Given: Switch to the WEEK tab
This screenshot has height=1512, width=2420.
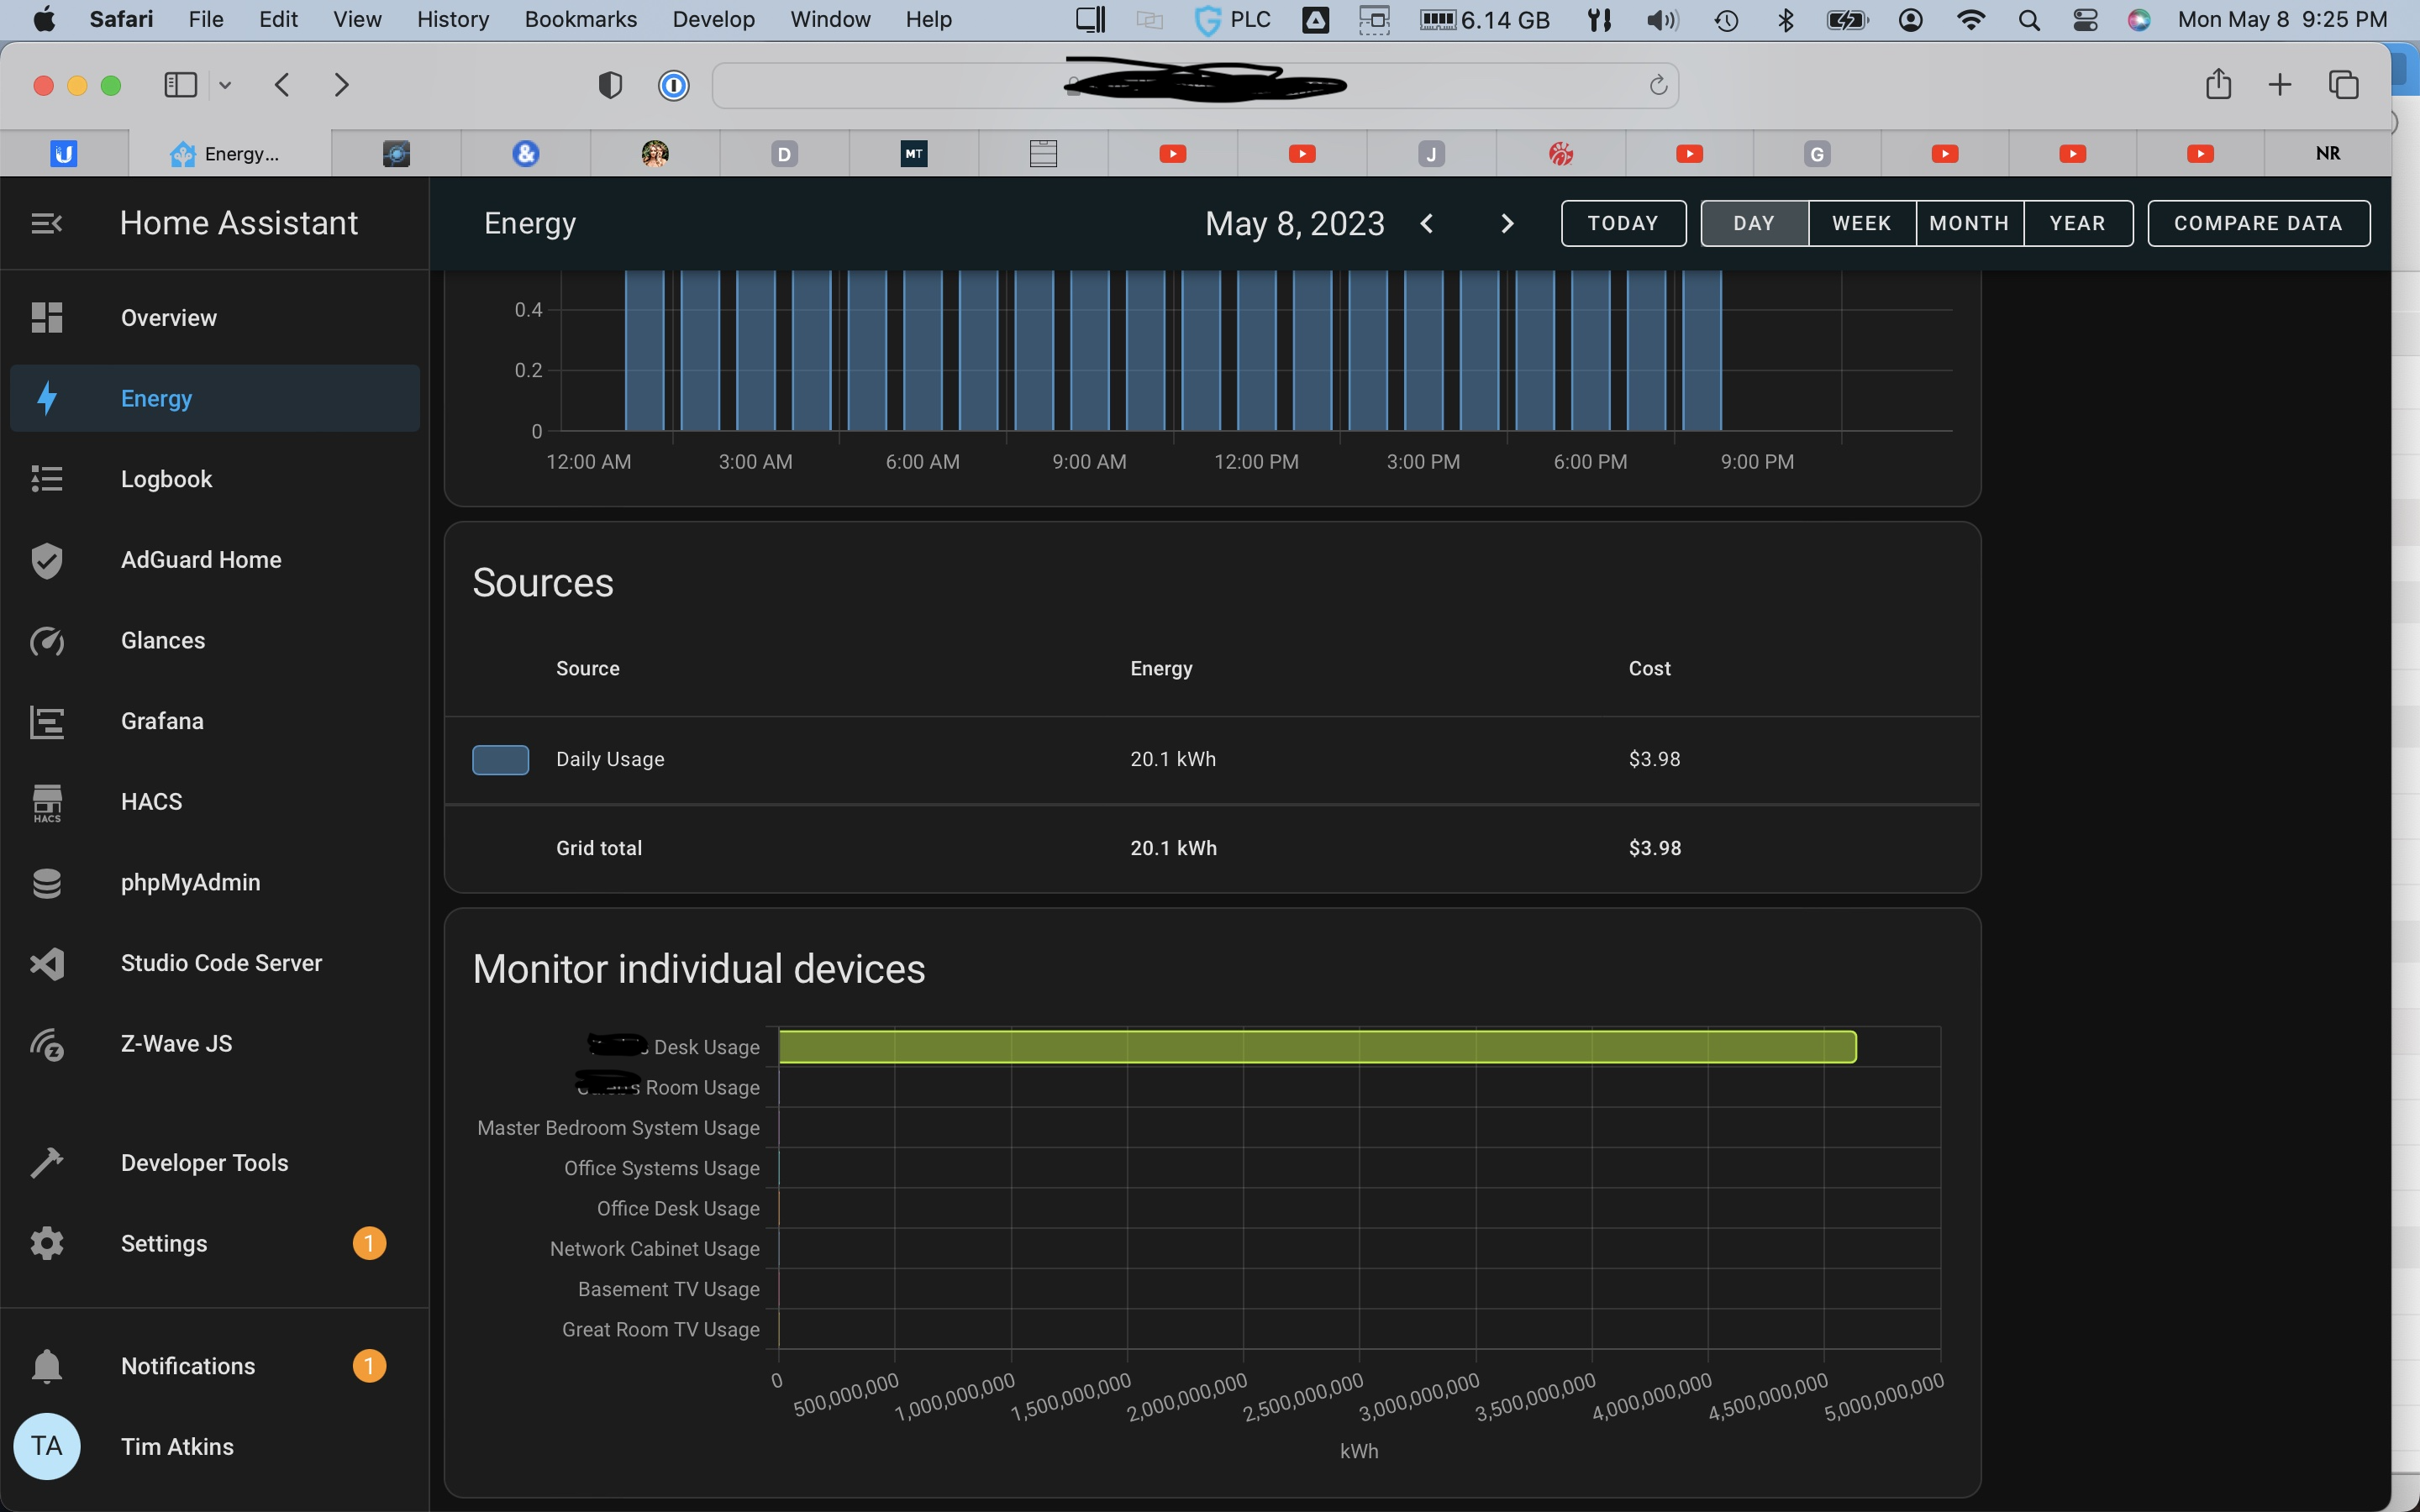Looking at the screenshot, I should [x=1862, y=223].
